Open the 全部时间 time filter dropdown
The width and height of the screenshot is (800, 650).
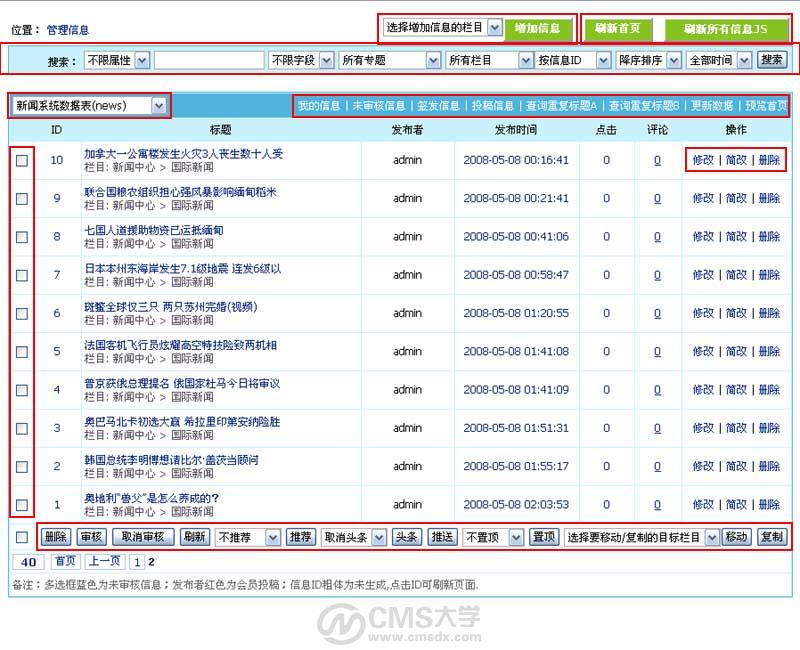tap(719, 61)
